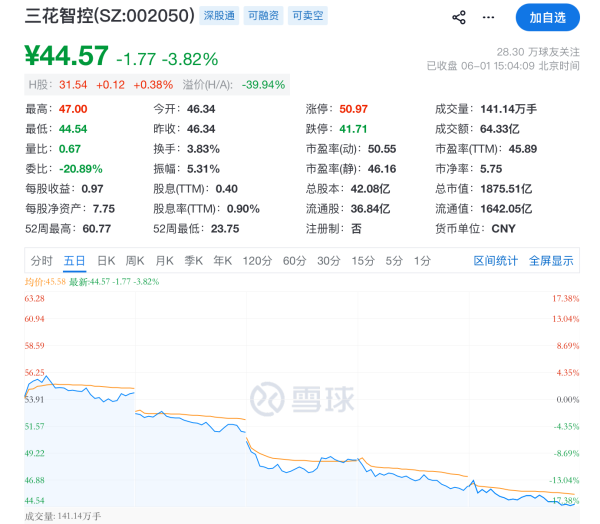Click the 货币单位 value CNY
600x524 pixels.
pyautogui.click(x=504, y=229)
